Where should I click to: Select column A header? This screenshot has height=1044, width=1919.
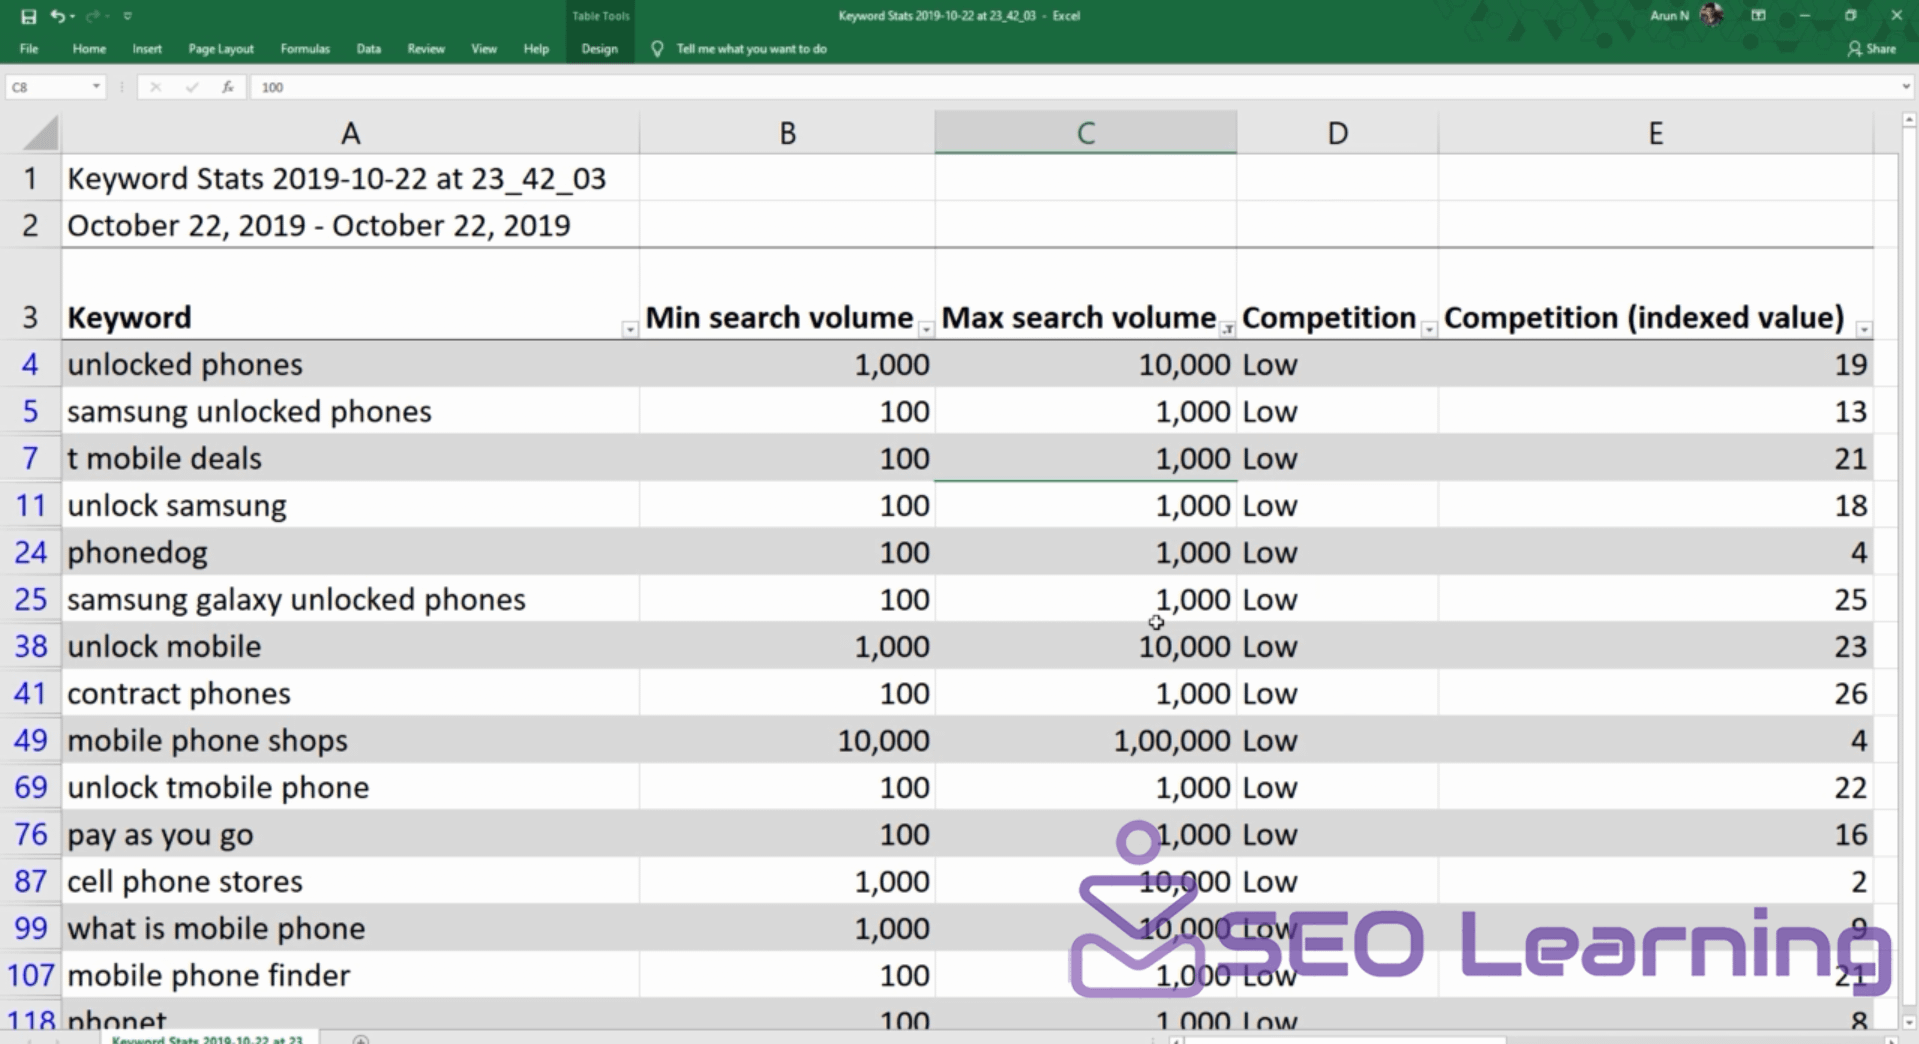(x=350, y=133)
